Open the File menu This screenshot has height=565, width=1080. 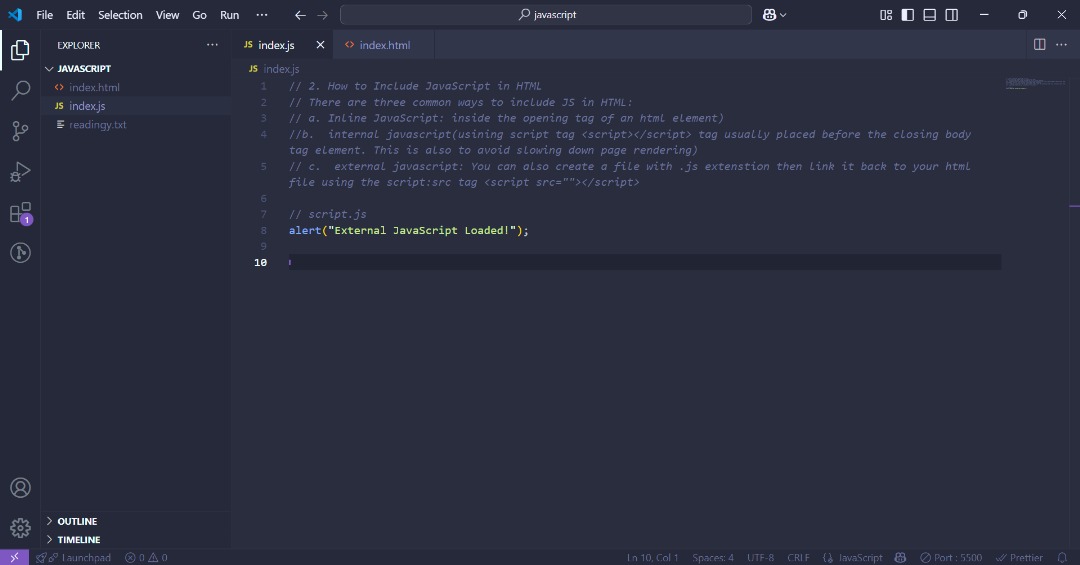click(x=44, y=14)
